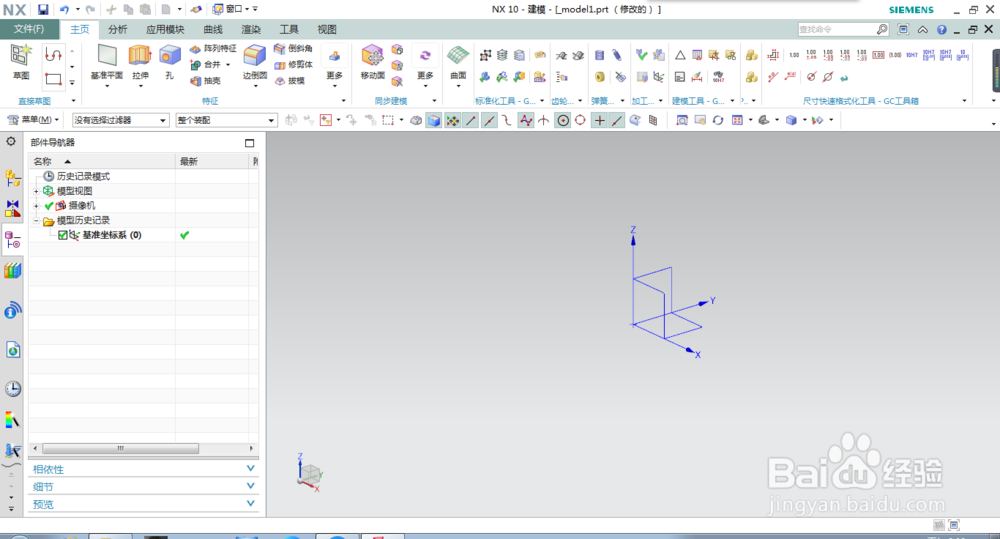Viewport: 1000px width, 539px height.
Task: Click the Save icon in title bar
Action: point(43,10)
